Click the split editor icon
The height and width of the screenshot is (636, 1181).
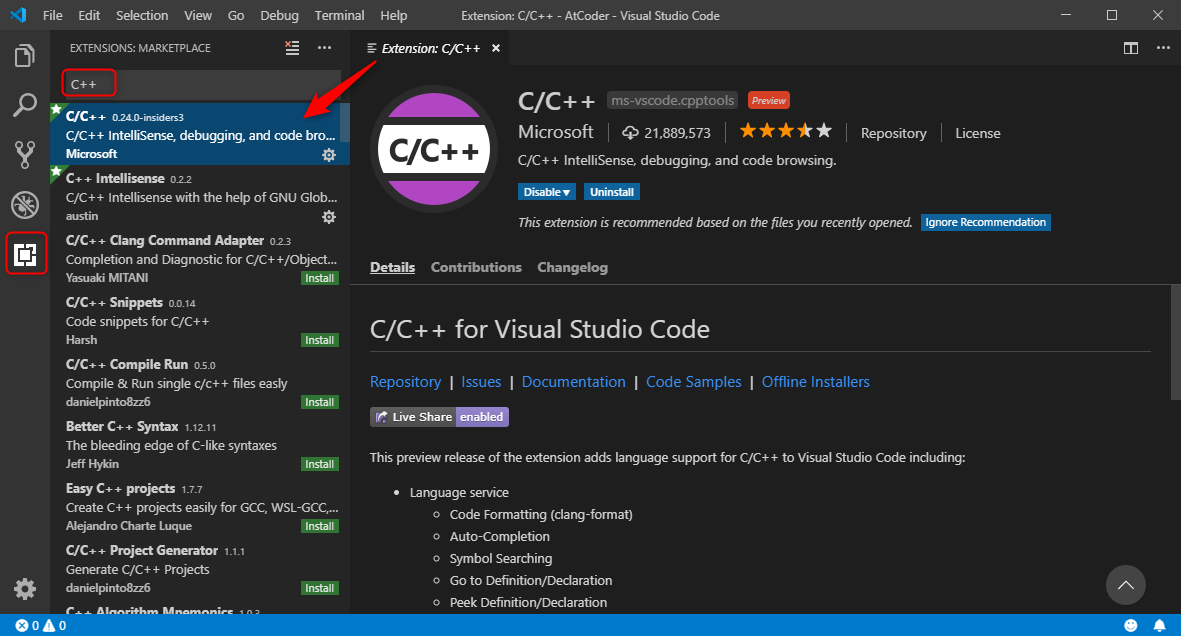pos(1131,48)
